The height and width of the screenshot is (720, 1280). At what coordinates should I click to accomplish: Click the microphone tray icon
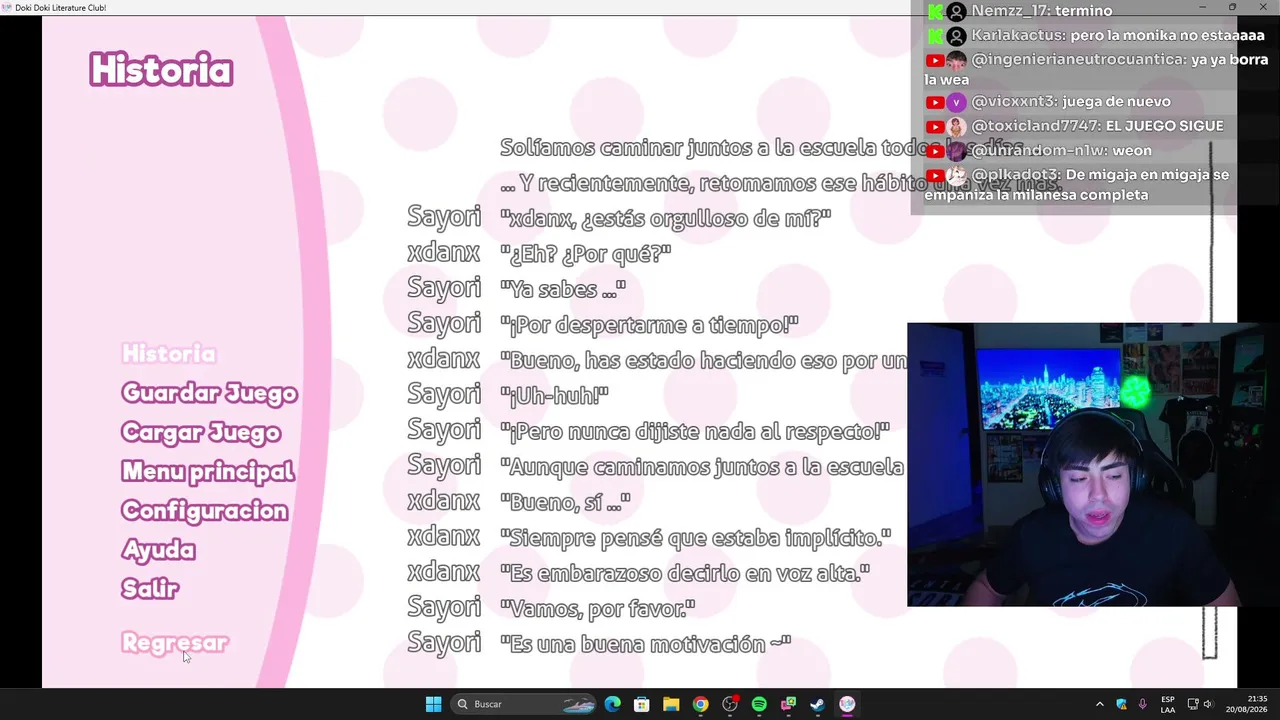(1142, 704)
